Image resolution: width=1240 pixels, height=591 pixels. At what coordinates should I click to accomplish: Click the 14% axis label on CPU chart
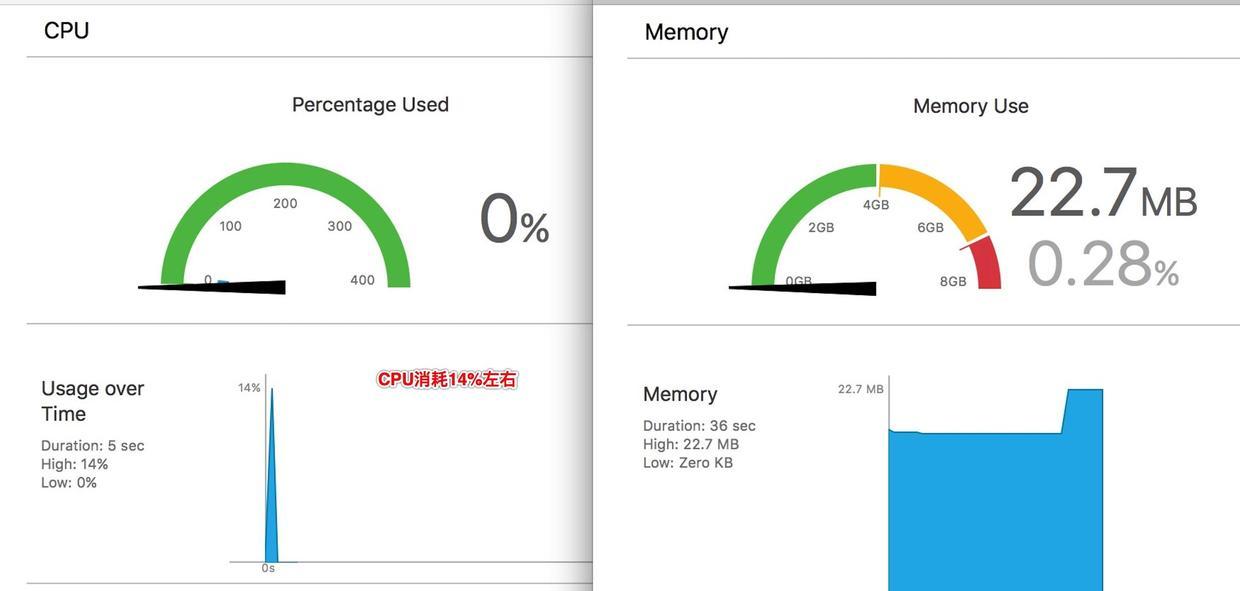click(x=249, y=388)
